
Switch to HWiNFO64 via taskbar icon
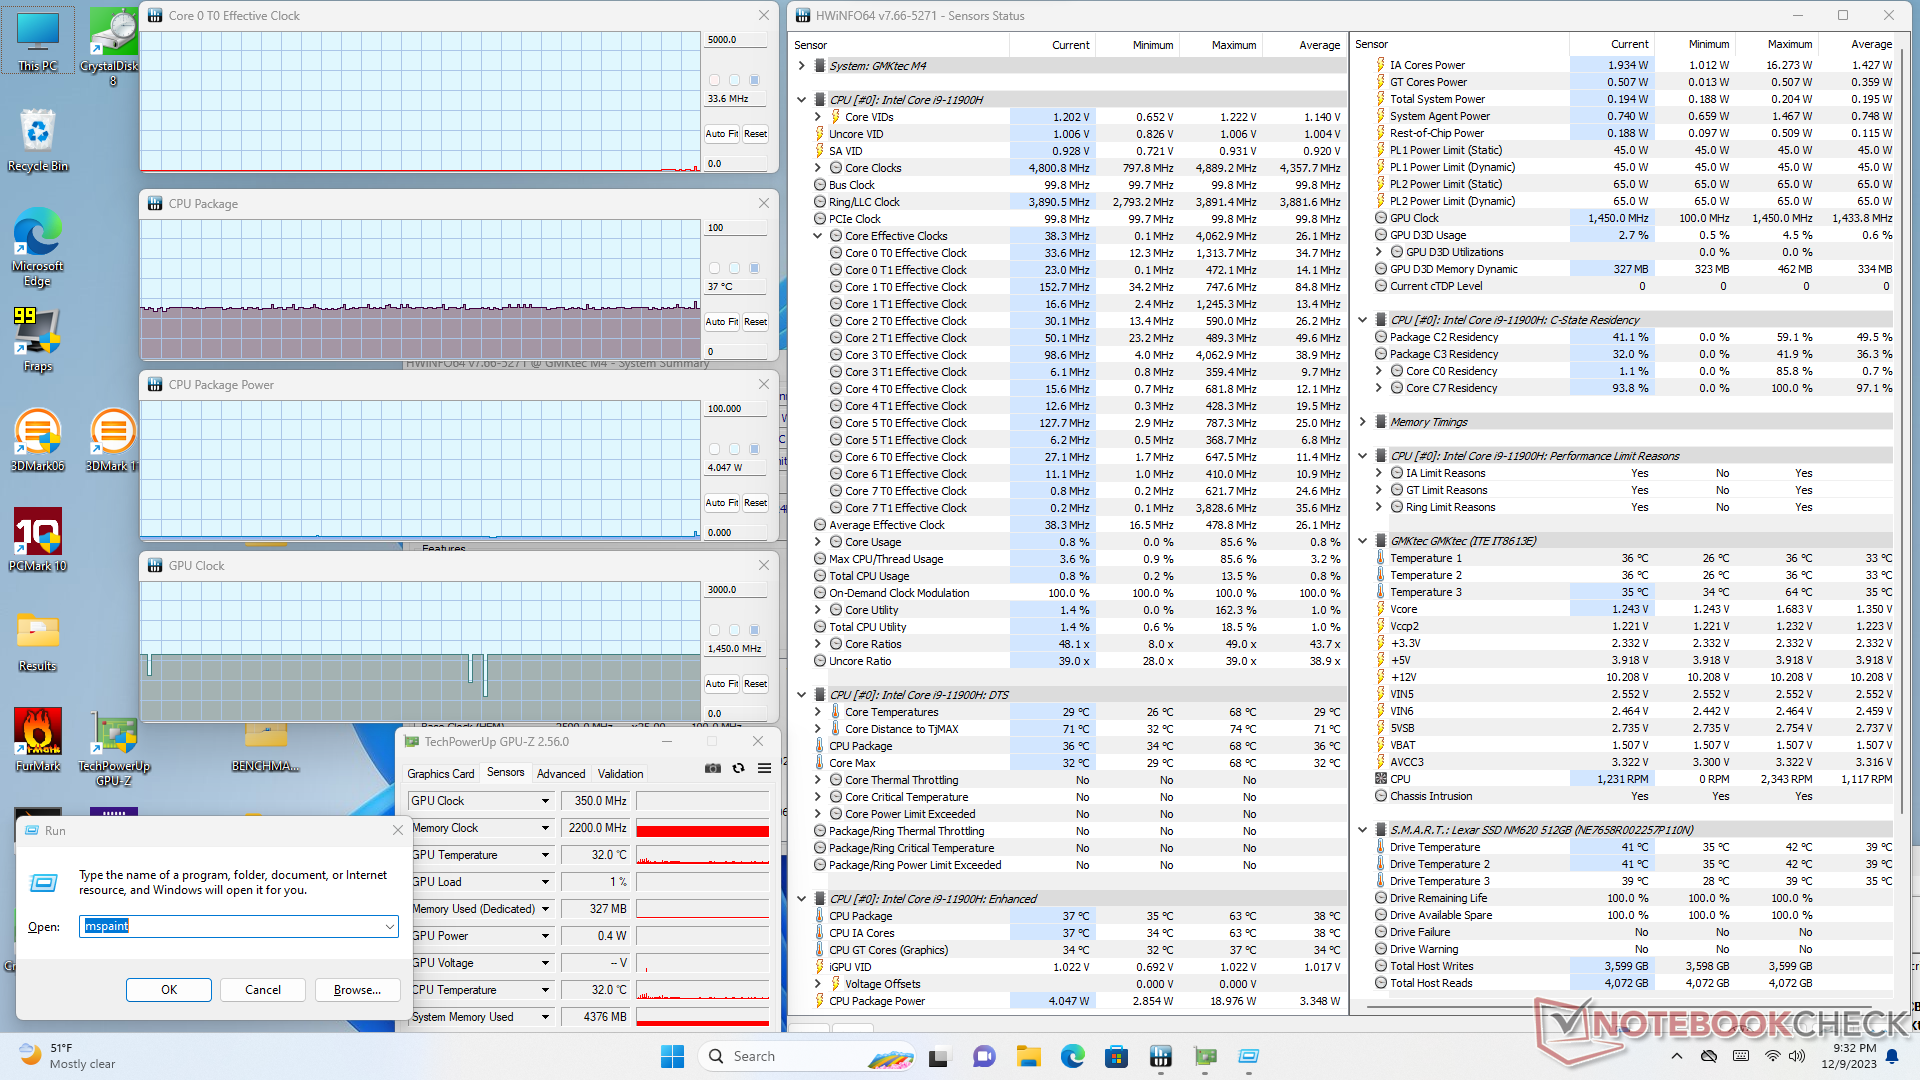point(1160,1056)
